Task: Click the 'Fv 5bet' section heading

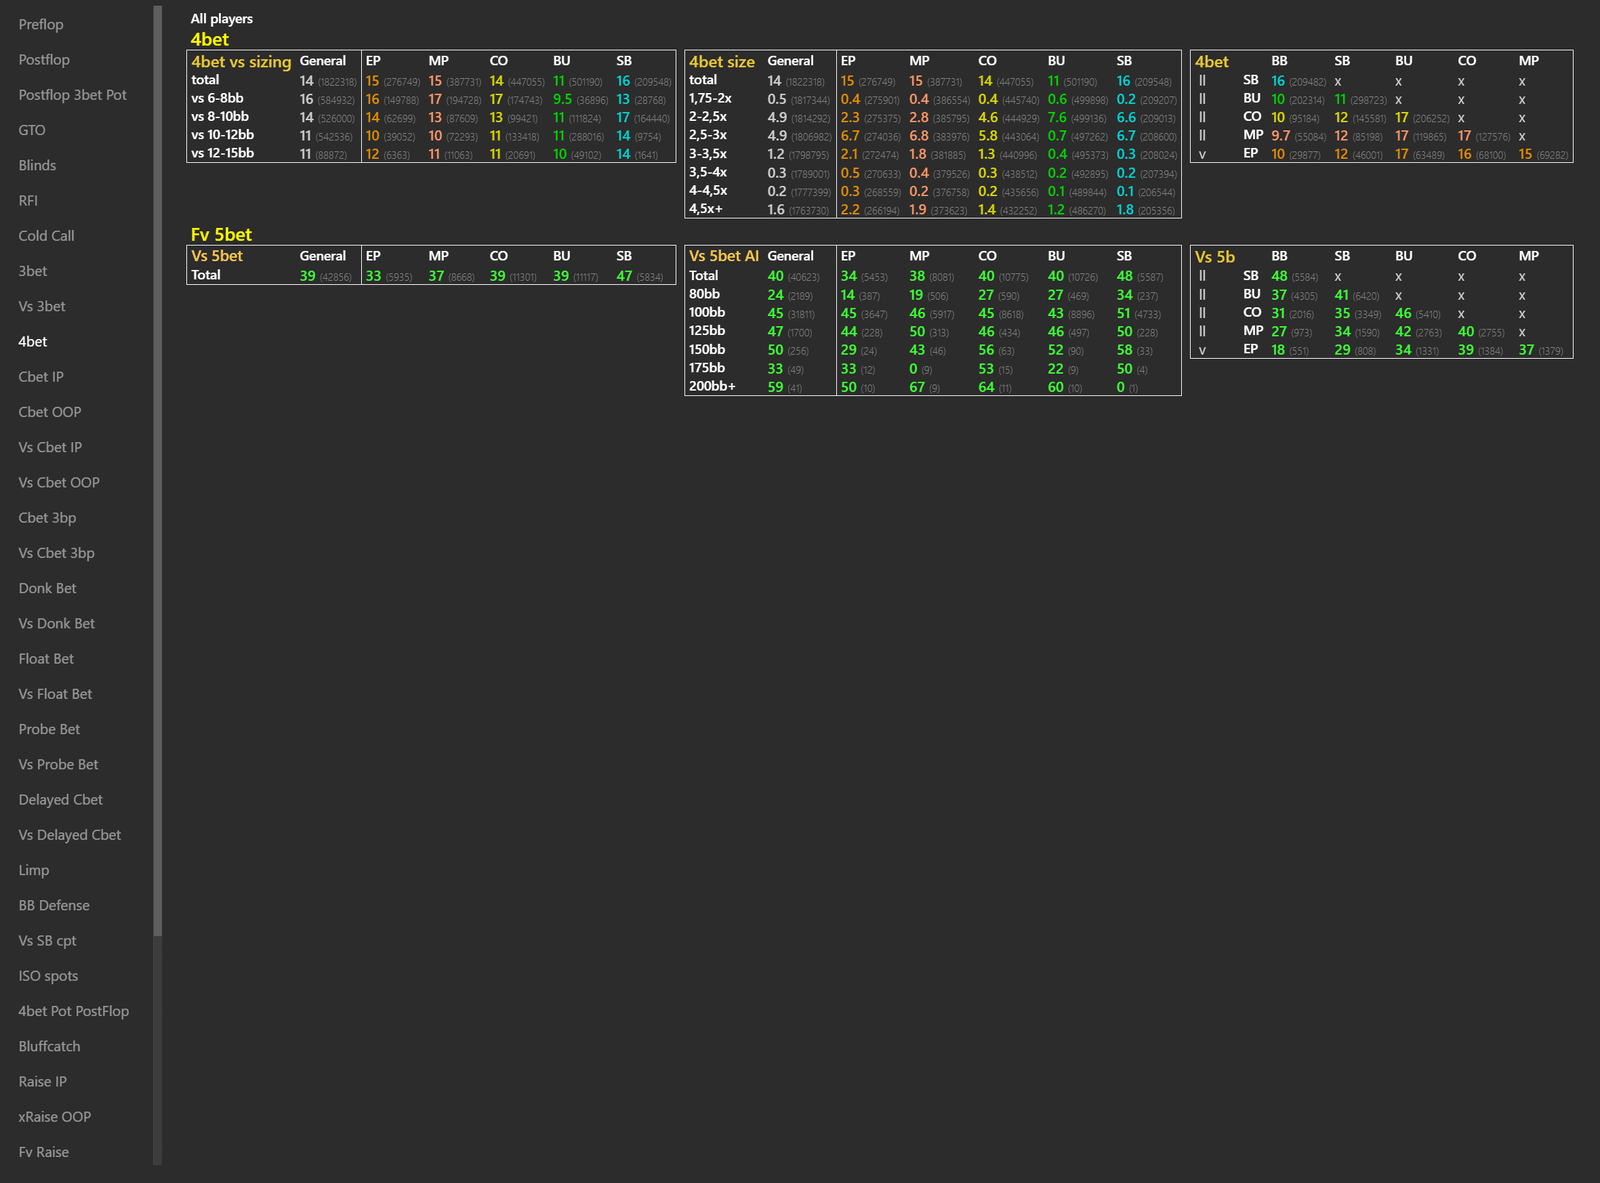Action: coord(221,235)
